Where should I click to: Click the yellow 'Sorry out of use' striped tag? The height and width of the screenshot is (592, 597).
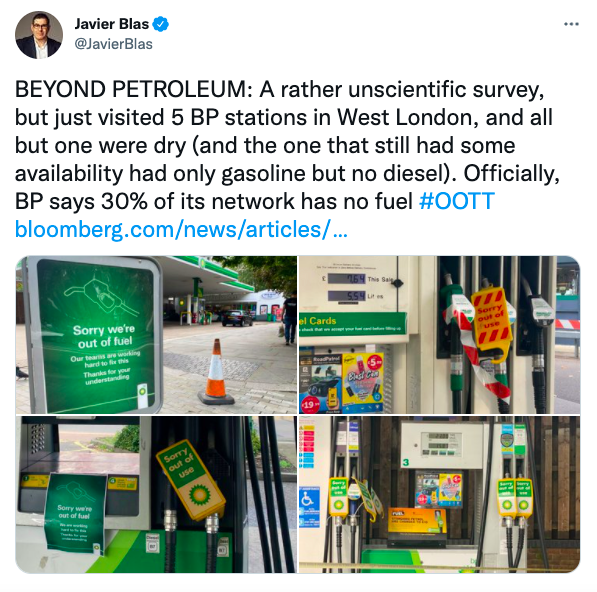click(492, 322)
